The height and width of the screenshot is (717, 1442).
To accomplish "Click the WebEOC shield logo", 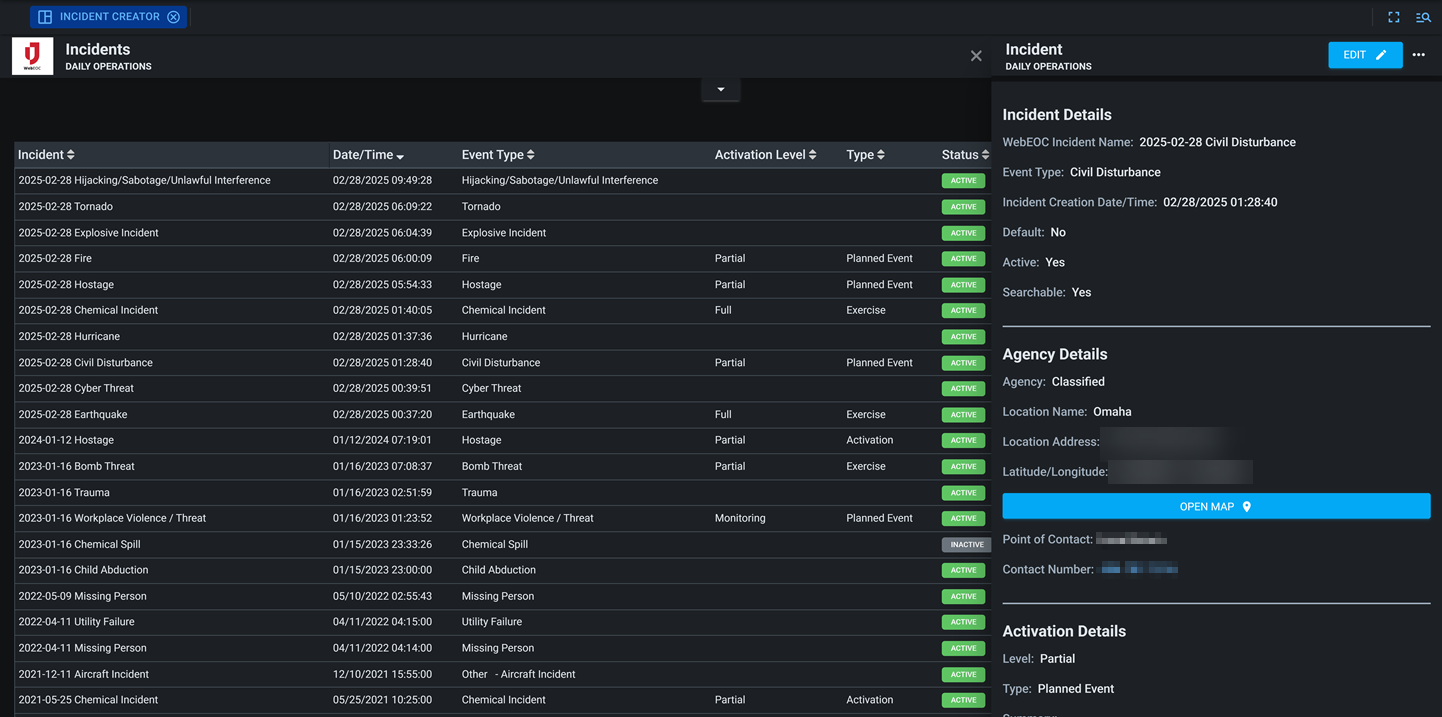I will [31, 56].
